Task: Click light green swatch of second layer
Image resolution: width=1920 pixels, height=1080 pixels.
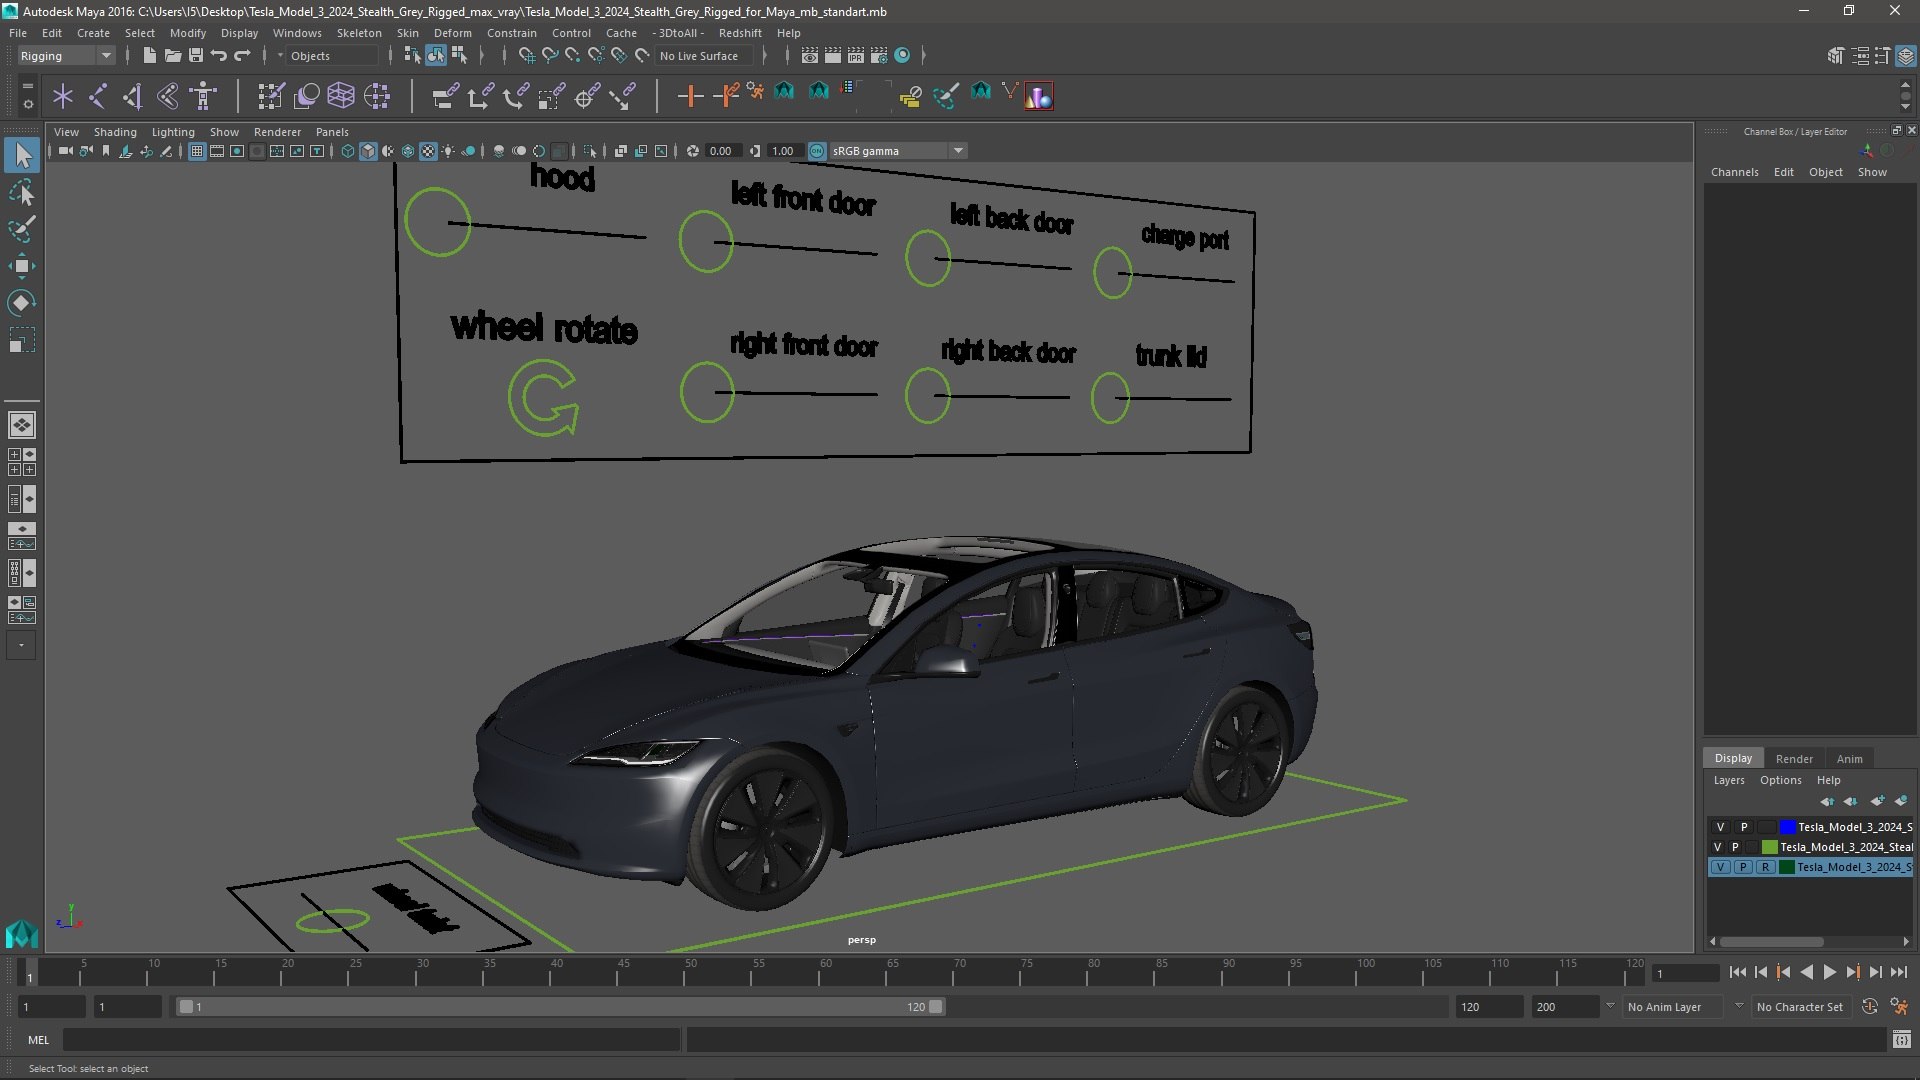Action: coord(1770,847)
